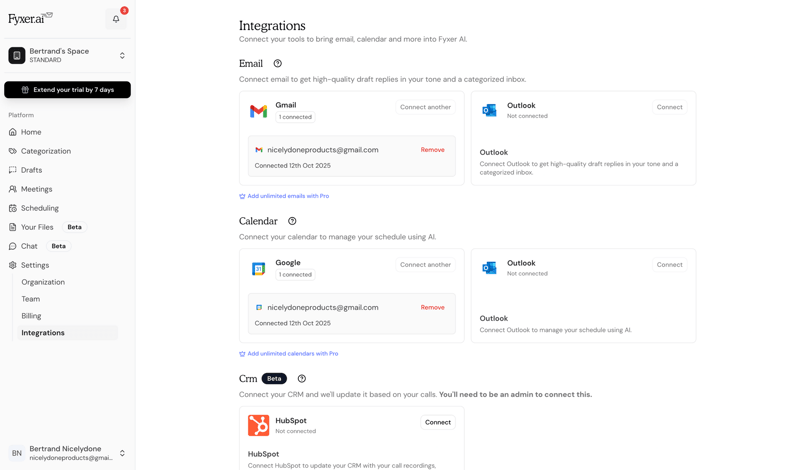Viewport: 800px width, 470px height.
Task: Collapse the Settings sidebar section
Action: tap(35, 265)
